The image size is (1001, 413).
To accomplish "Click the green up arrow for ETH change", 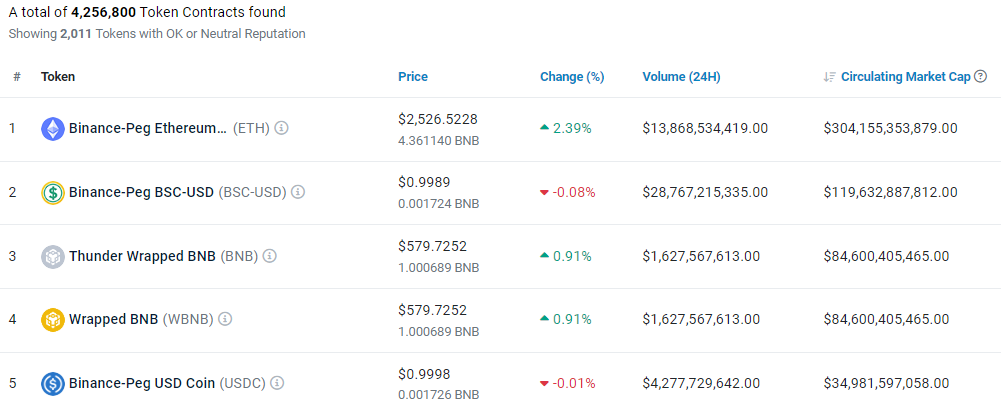I will coord(545,128).
